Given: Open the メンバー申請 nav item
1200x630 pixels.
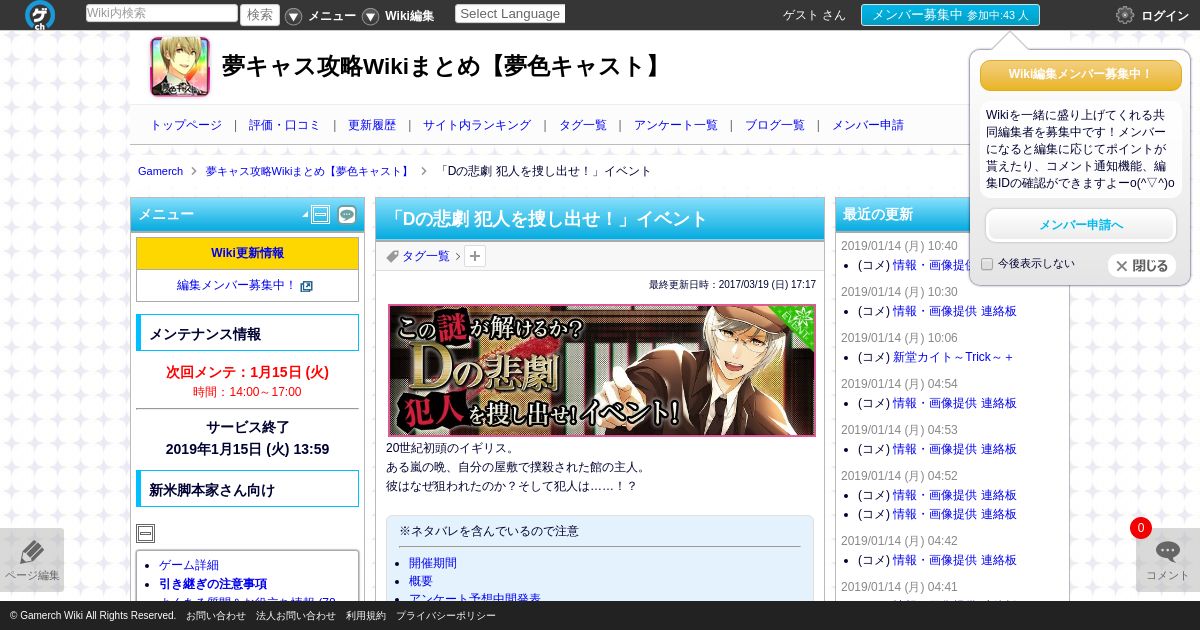Looking at the screenshot, I should click(868, 125).
